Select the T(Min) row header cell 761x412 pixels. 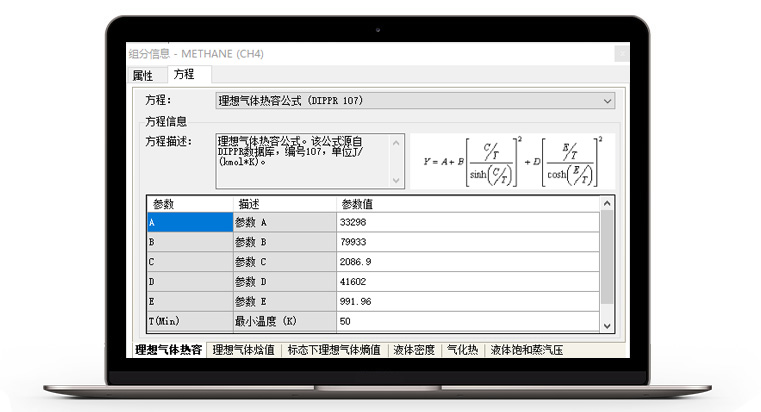tap(189, 322)
